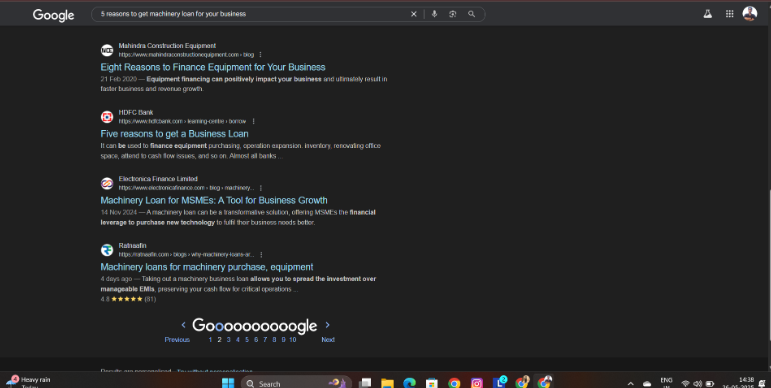771x388 pixels.
Task: Open Microsoft Store from taskbar
Action: tap(432, 383)
